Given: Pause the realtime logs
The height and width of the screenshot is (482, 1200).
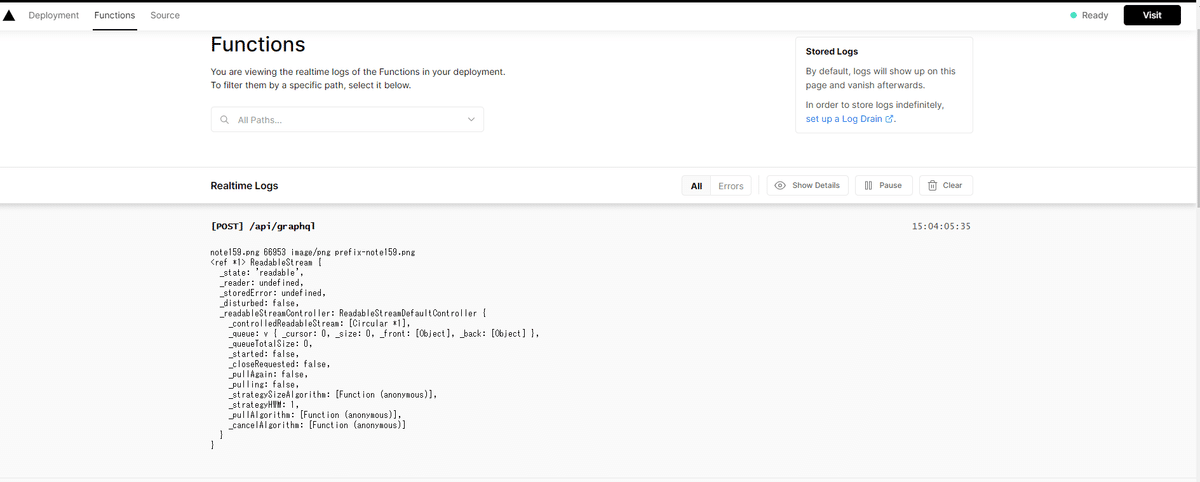Looking at the screenshot, I should tap(883, 185).
